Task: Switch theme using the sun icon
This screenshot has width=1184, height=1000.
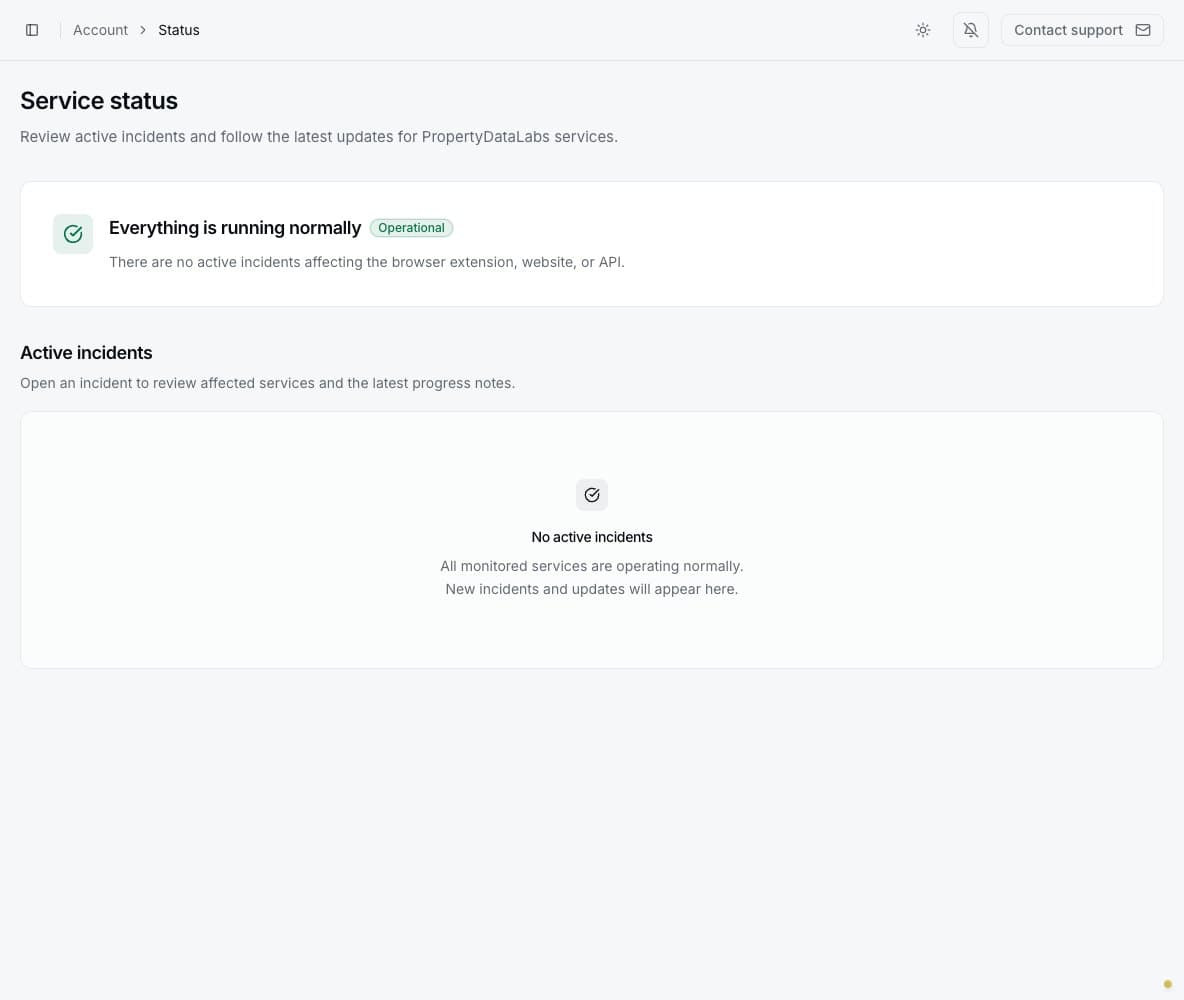Action: (x=923, y=30)
